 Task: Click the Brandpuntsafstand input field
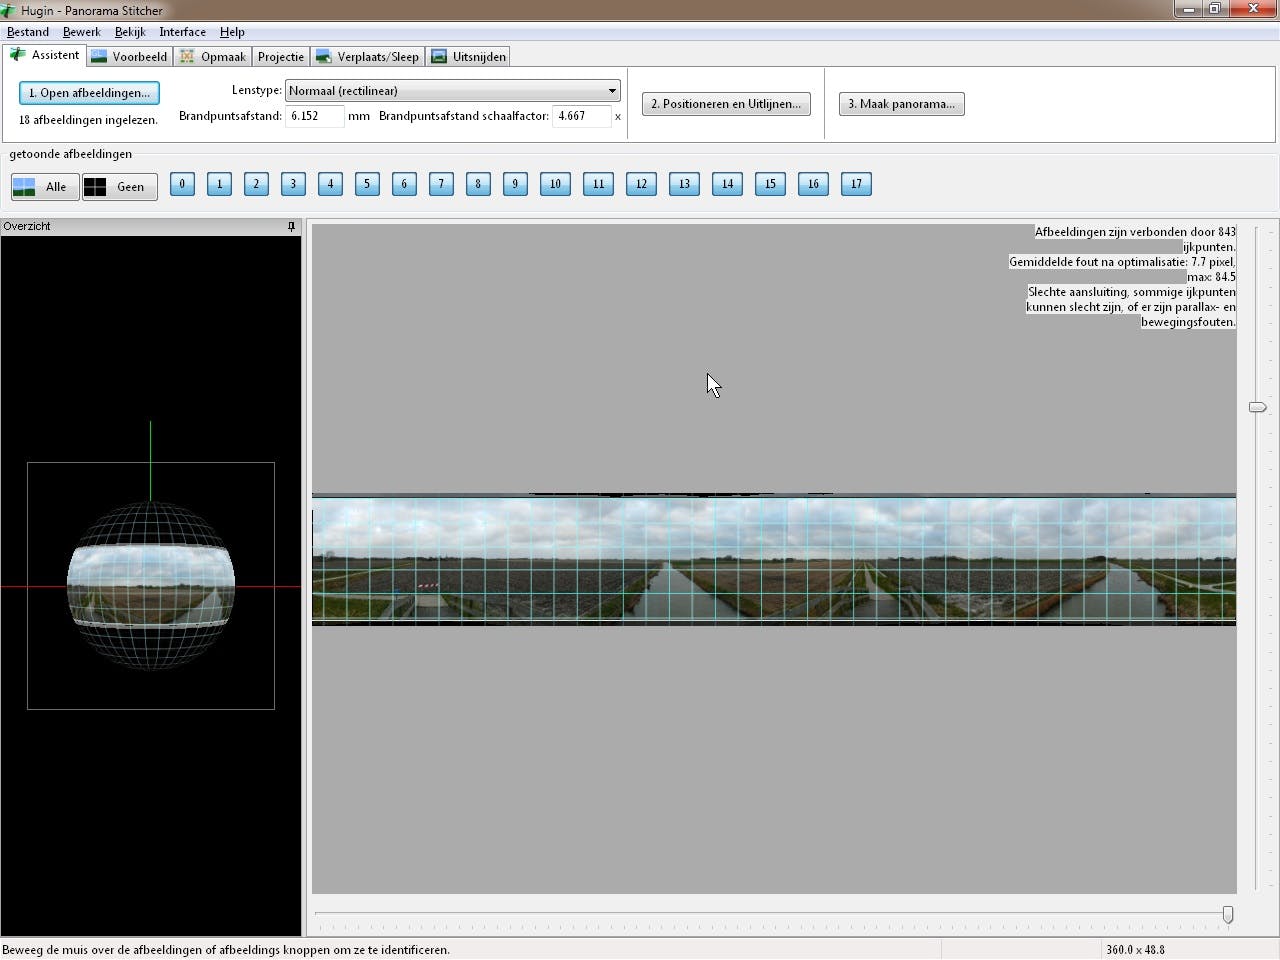(314, 116)
